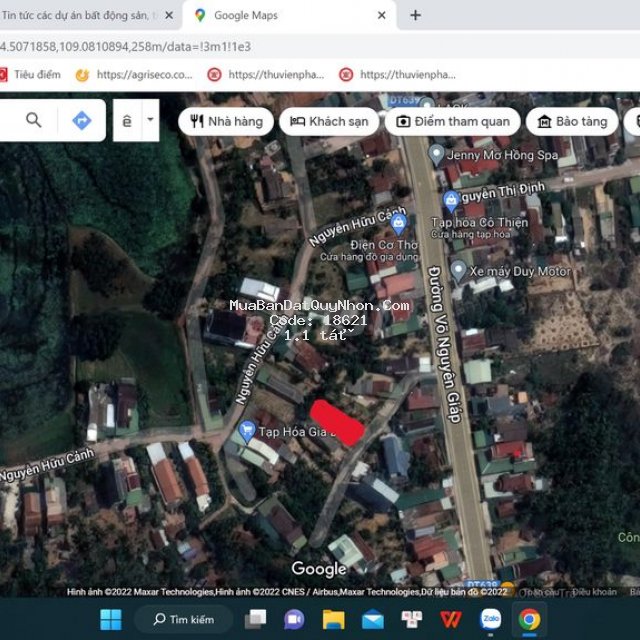This screenshot has width=640, height=640.
Task: Filter map by Khách sạn hotels
Action: (329, 121)
